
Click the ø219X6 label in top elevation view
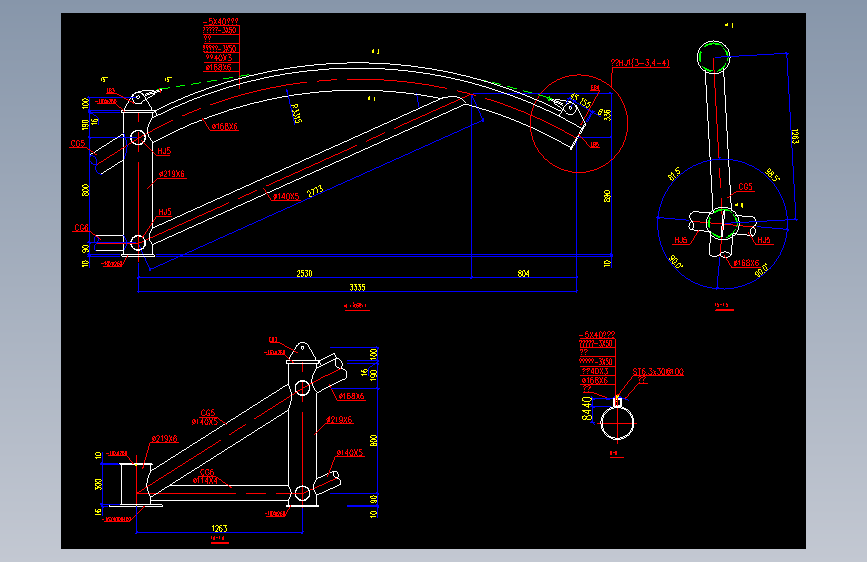point(172,174)
